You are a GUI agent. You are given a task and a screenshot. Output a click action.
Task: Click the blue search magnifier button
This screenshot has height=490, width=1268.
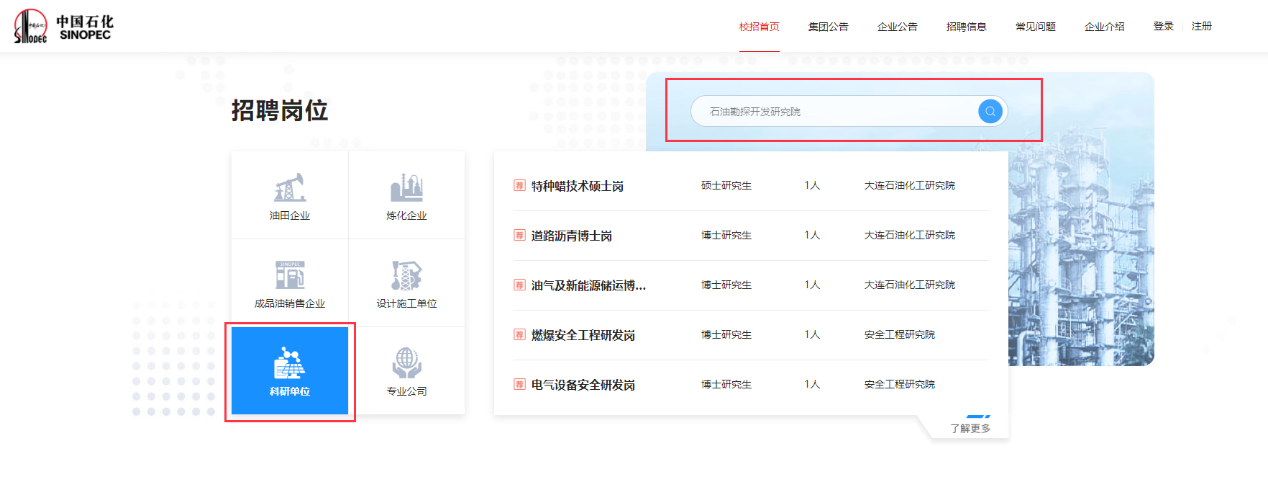pyautogui.click(x=989, y=111)
